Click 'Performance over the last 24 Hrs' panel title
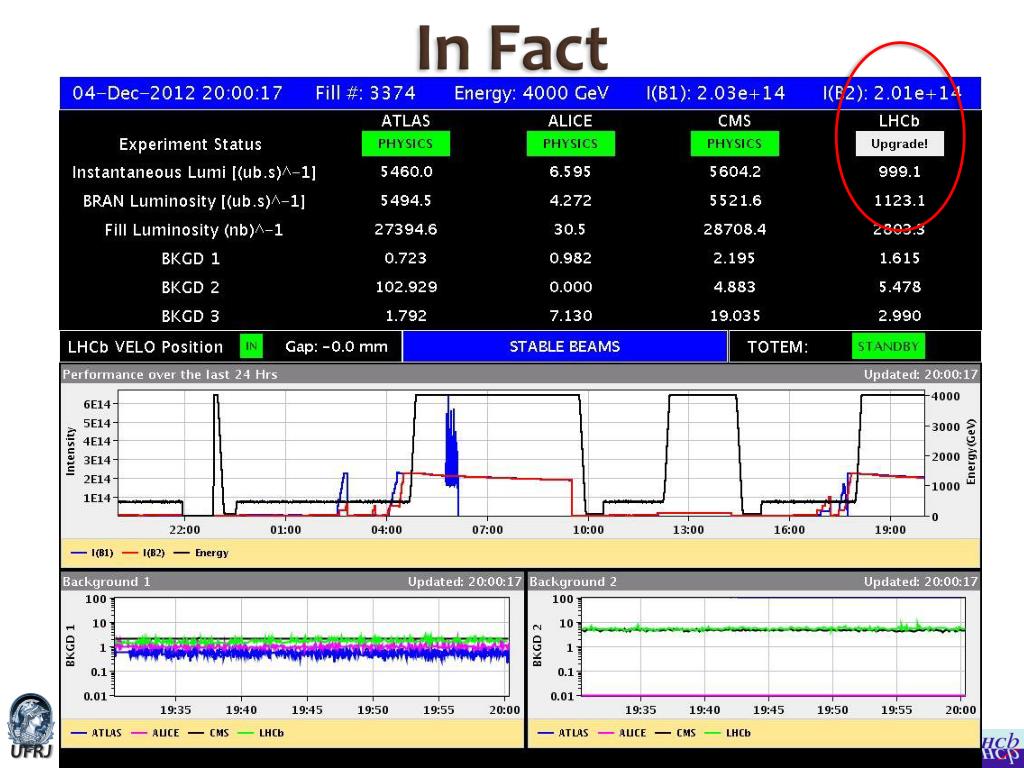This screenshot has height=768, width=1024. coord(170,374)
